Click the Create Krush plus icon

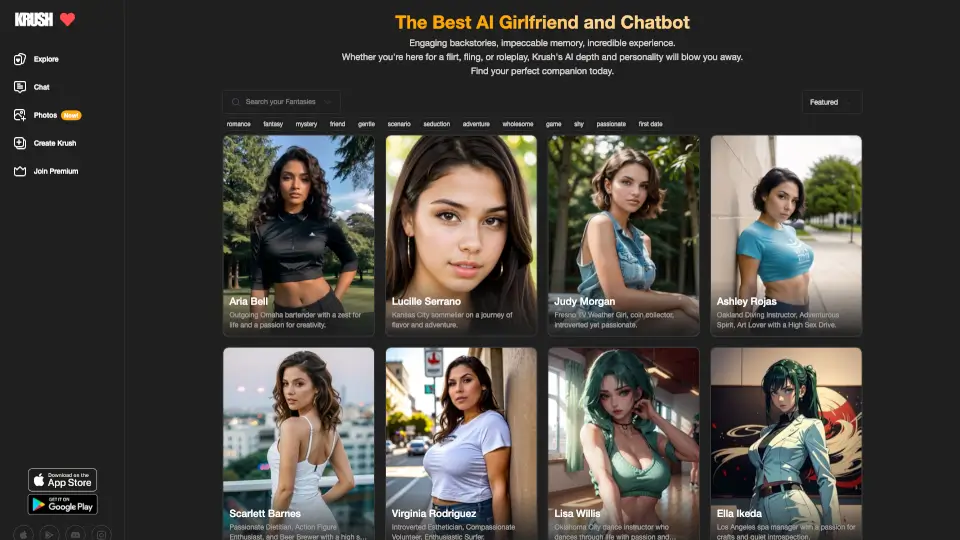pos(20,143)
